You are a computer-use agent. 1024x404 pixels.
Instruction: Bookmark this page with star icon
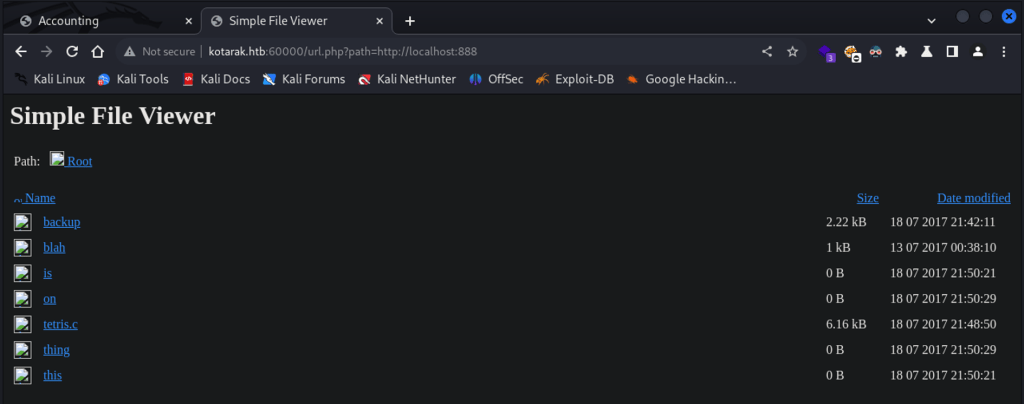(792, 51)
